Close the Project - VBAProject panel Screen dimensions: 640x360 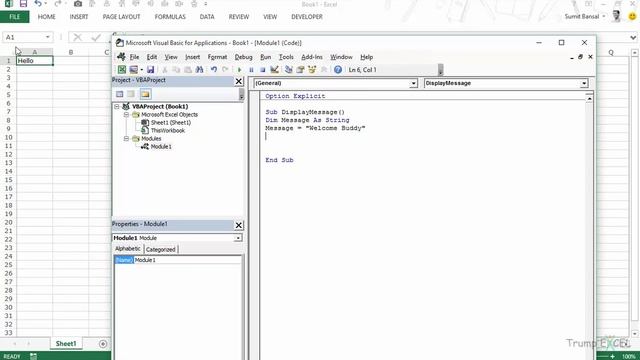(239, 81)
